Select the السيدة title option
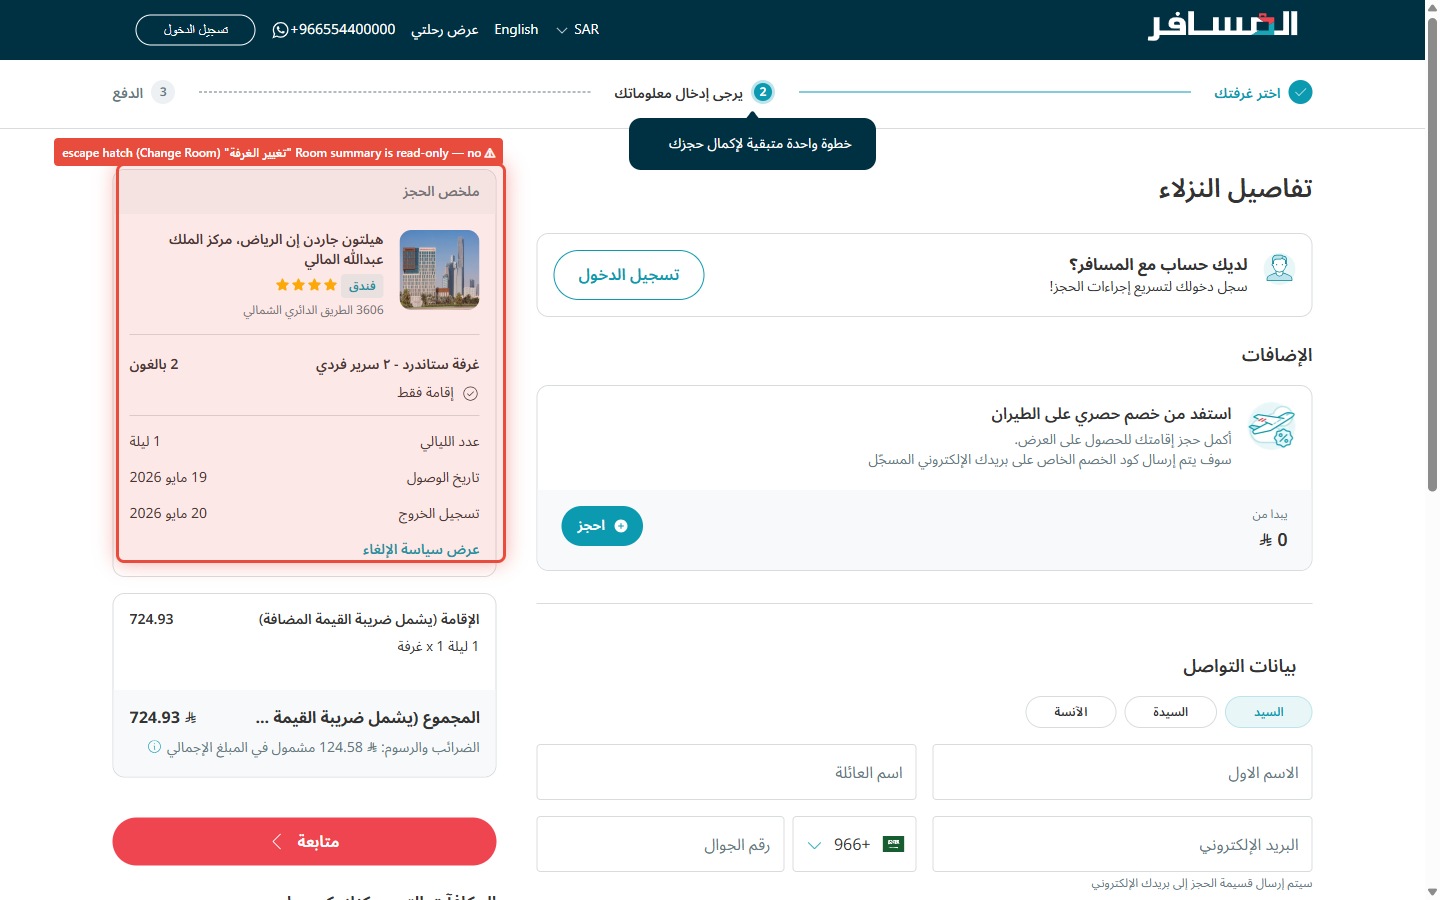Image resolution: width=1440 pixels, height=900 pixels. (x=1171, y=712)
